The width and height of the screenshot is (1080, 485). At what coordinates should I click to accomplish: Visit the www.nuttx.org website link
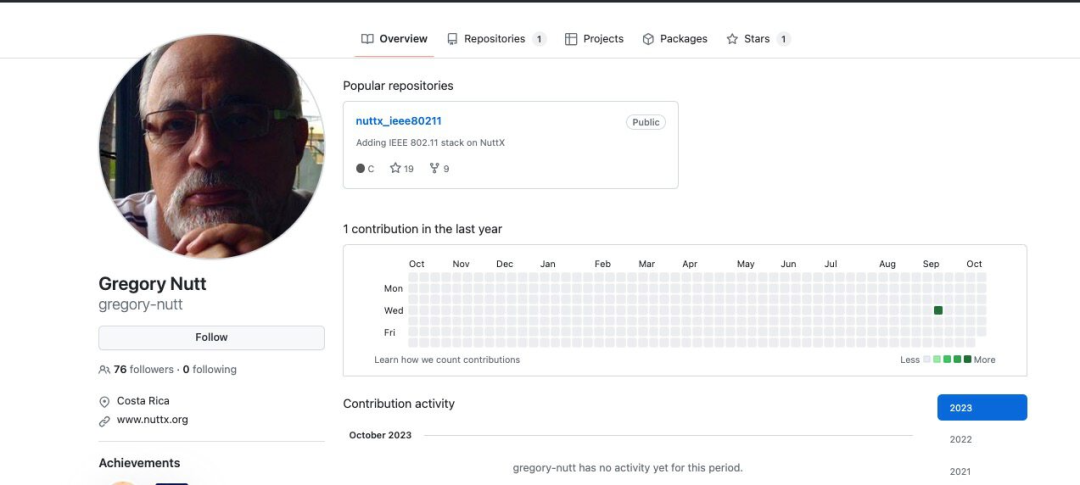tap(152, 420)
